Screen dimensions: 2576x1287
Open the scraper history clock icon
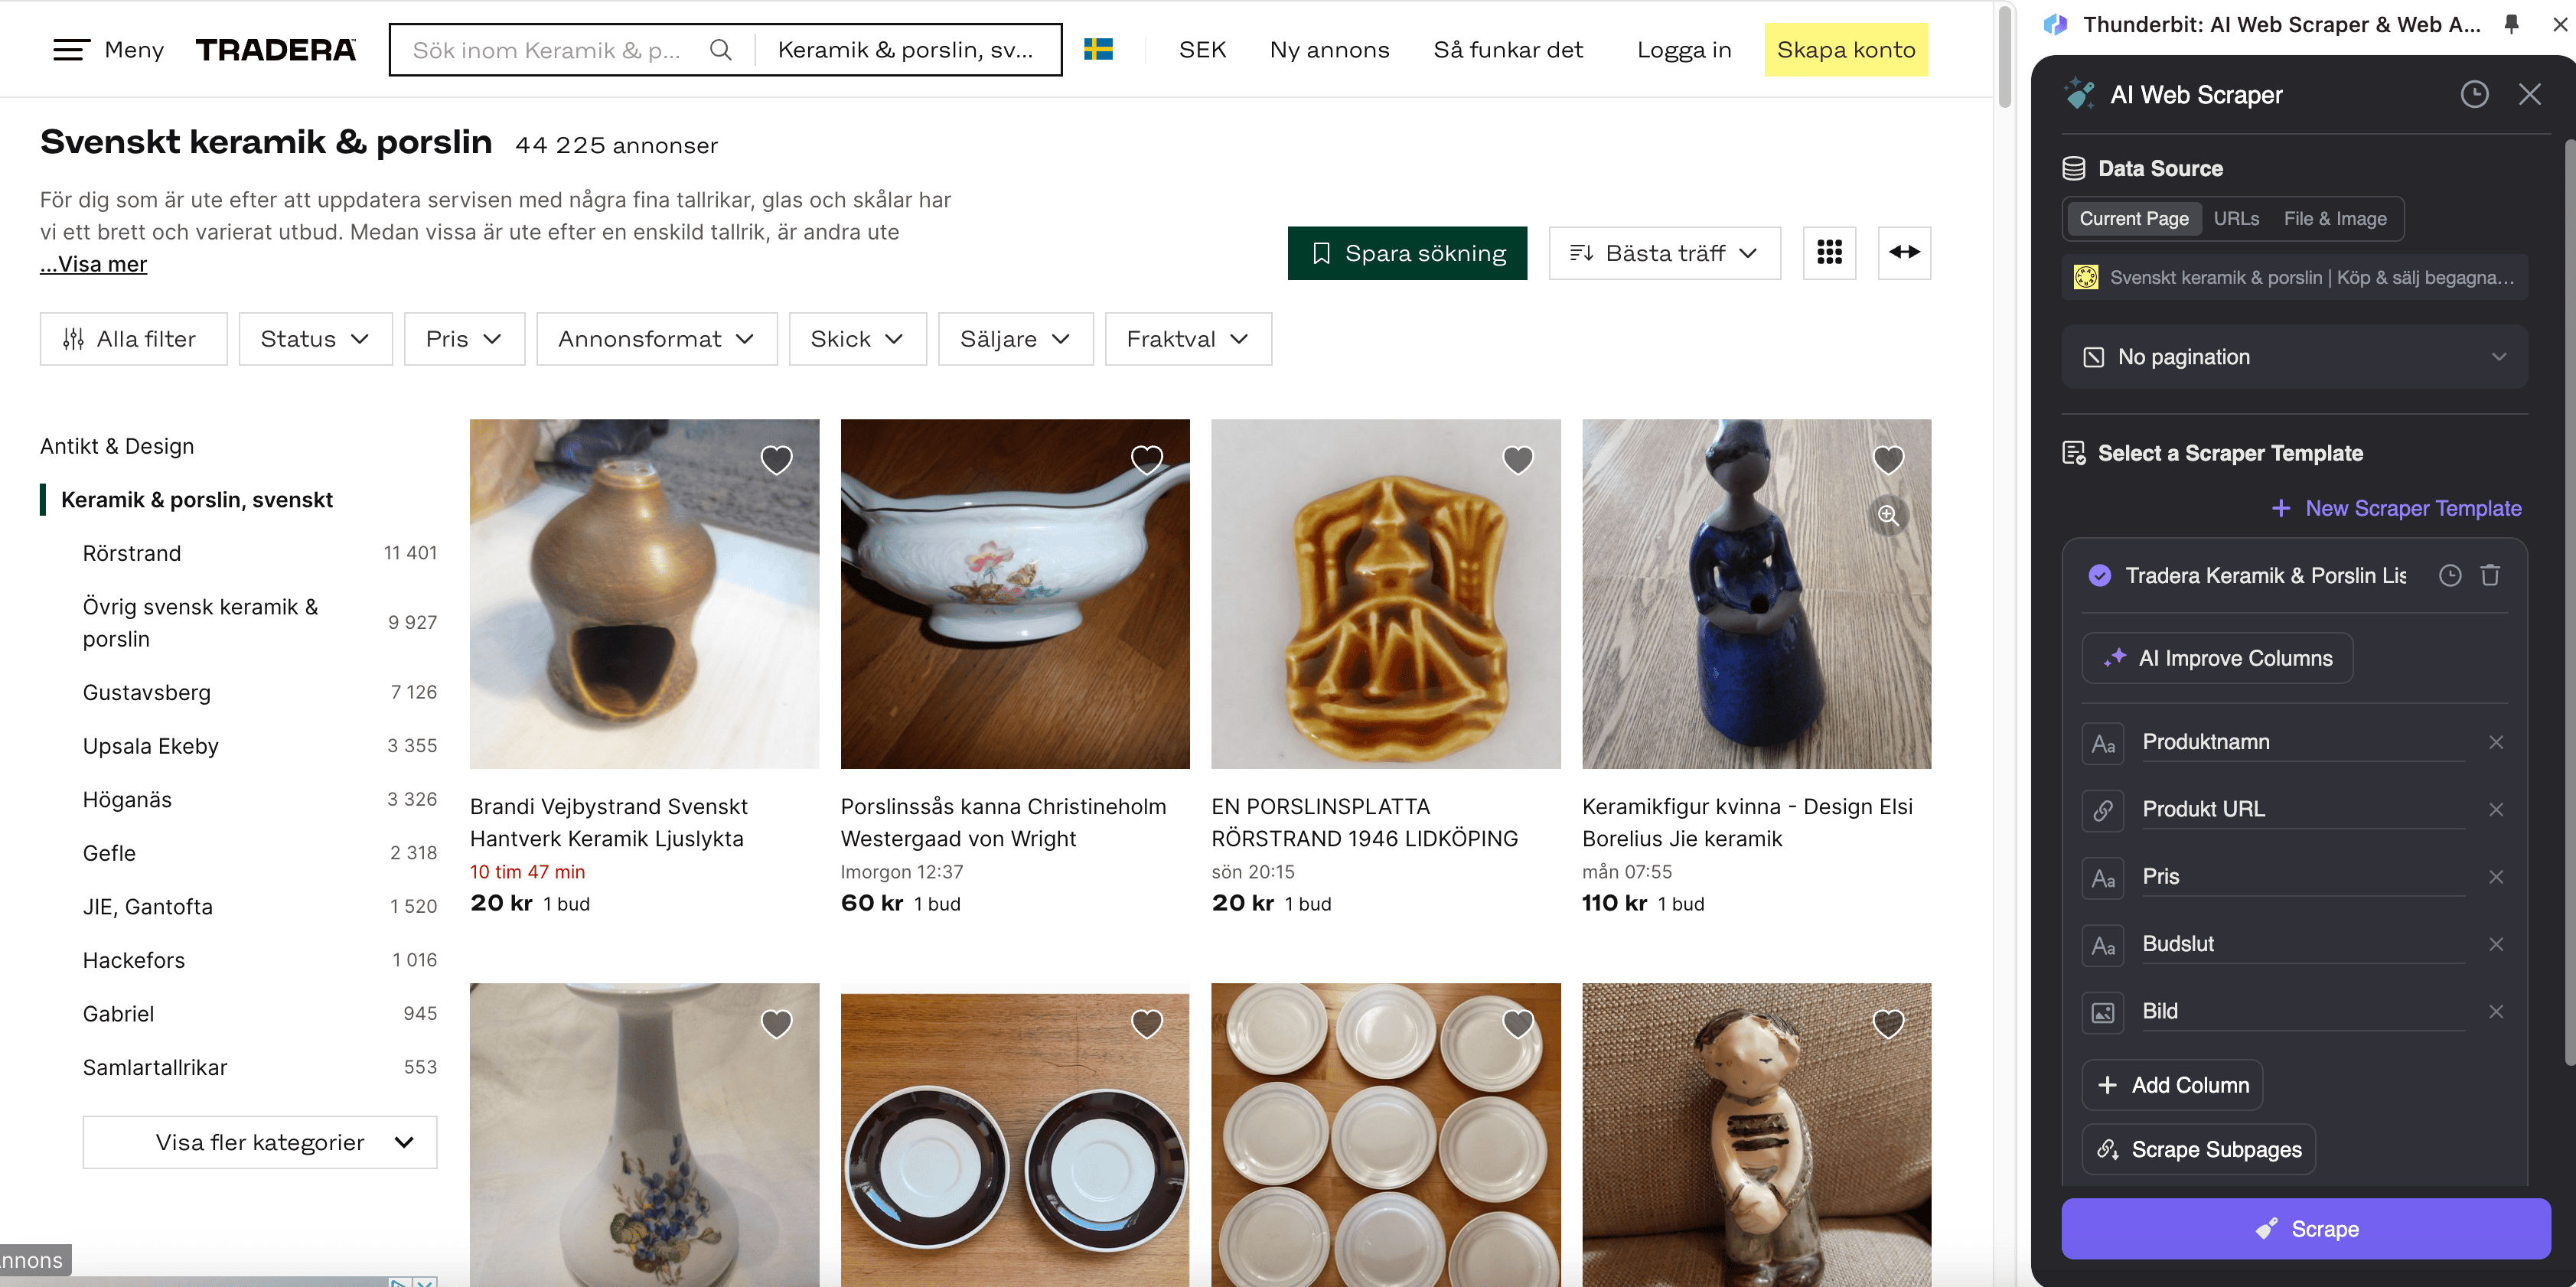tap(2474, 95)
